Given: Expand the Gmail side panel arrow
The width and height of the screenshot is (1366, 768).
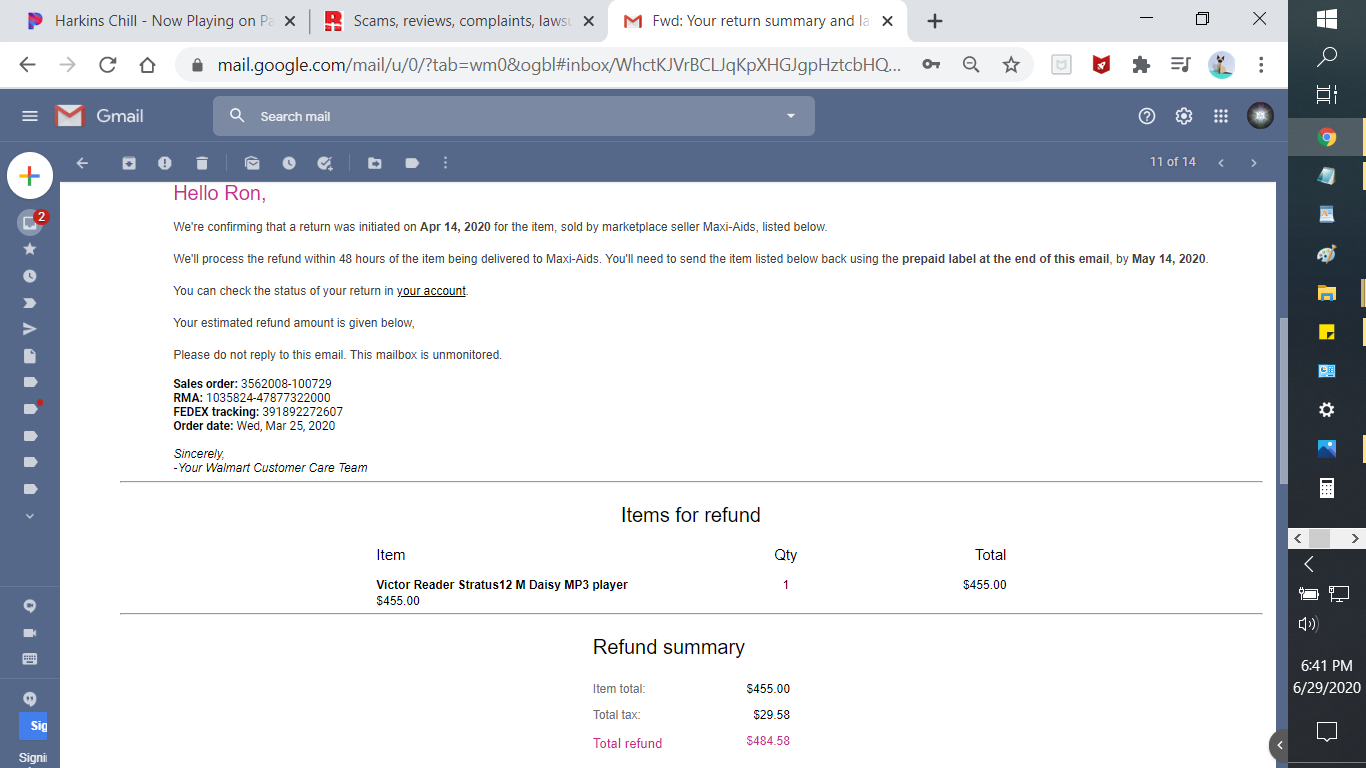Looking at the screenshot, I should click(x=1279, y=745).
